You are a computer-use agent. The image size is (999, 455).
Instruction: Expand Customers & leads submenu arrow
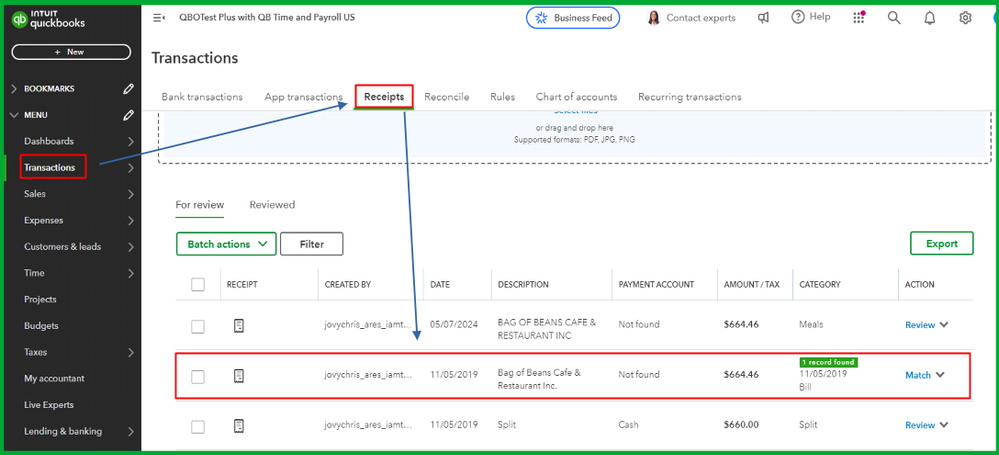131,247
